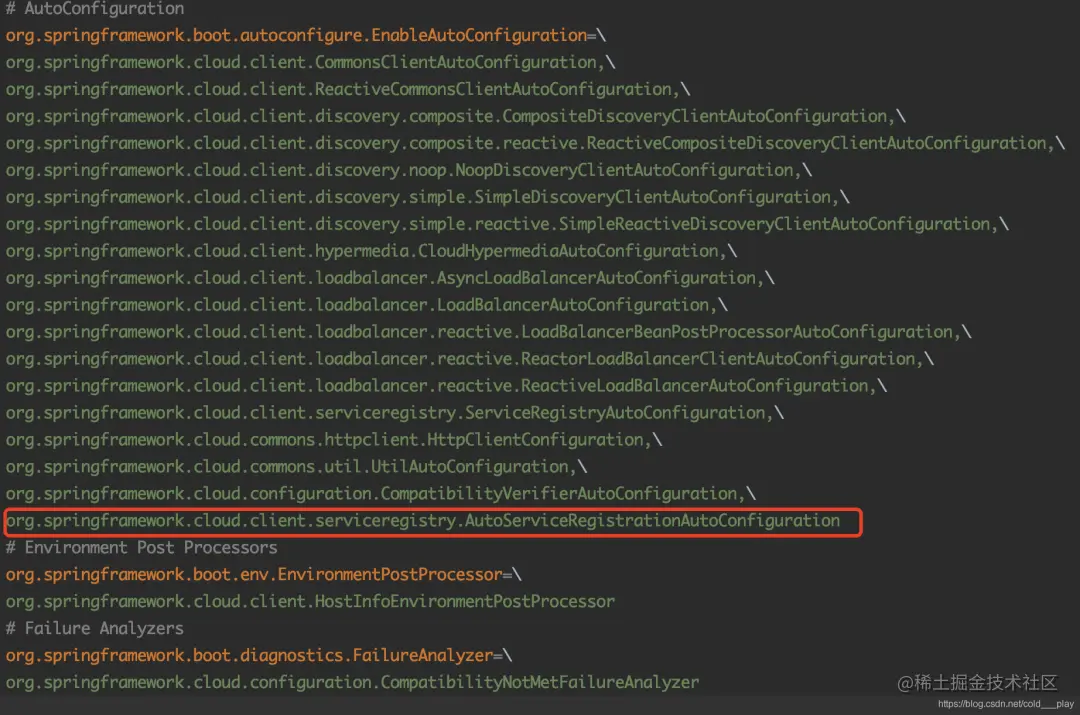This screenshot has height=715, width=1080.
Task: Click the '# Failure Analyzers' comment
Action: 94,628
